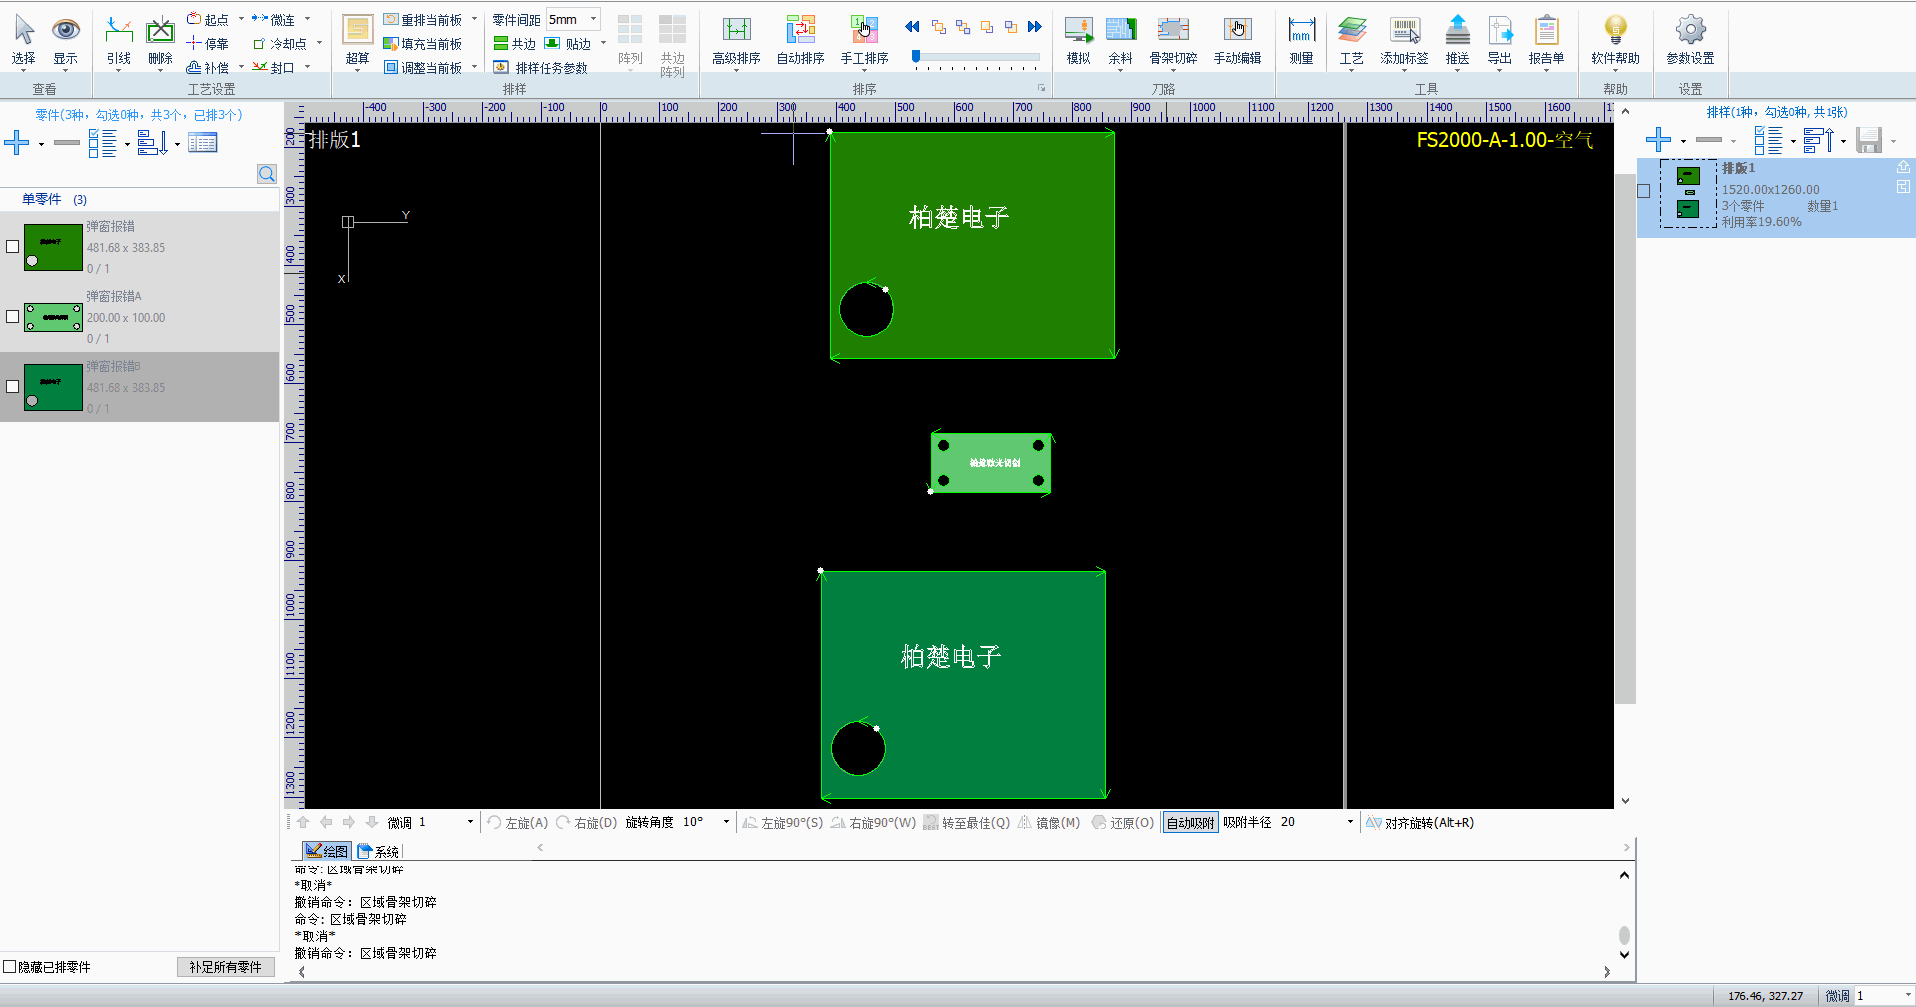Expand the 旋转角度 10° dropdown
This screenshot has width=1916, height=1007.
click(726, 823)
